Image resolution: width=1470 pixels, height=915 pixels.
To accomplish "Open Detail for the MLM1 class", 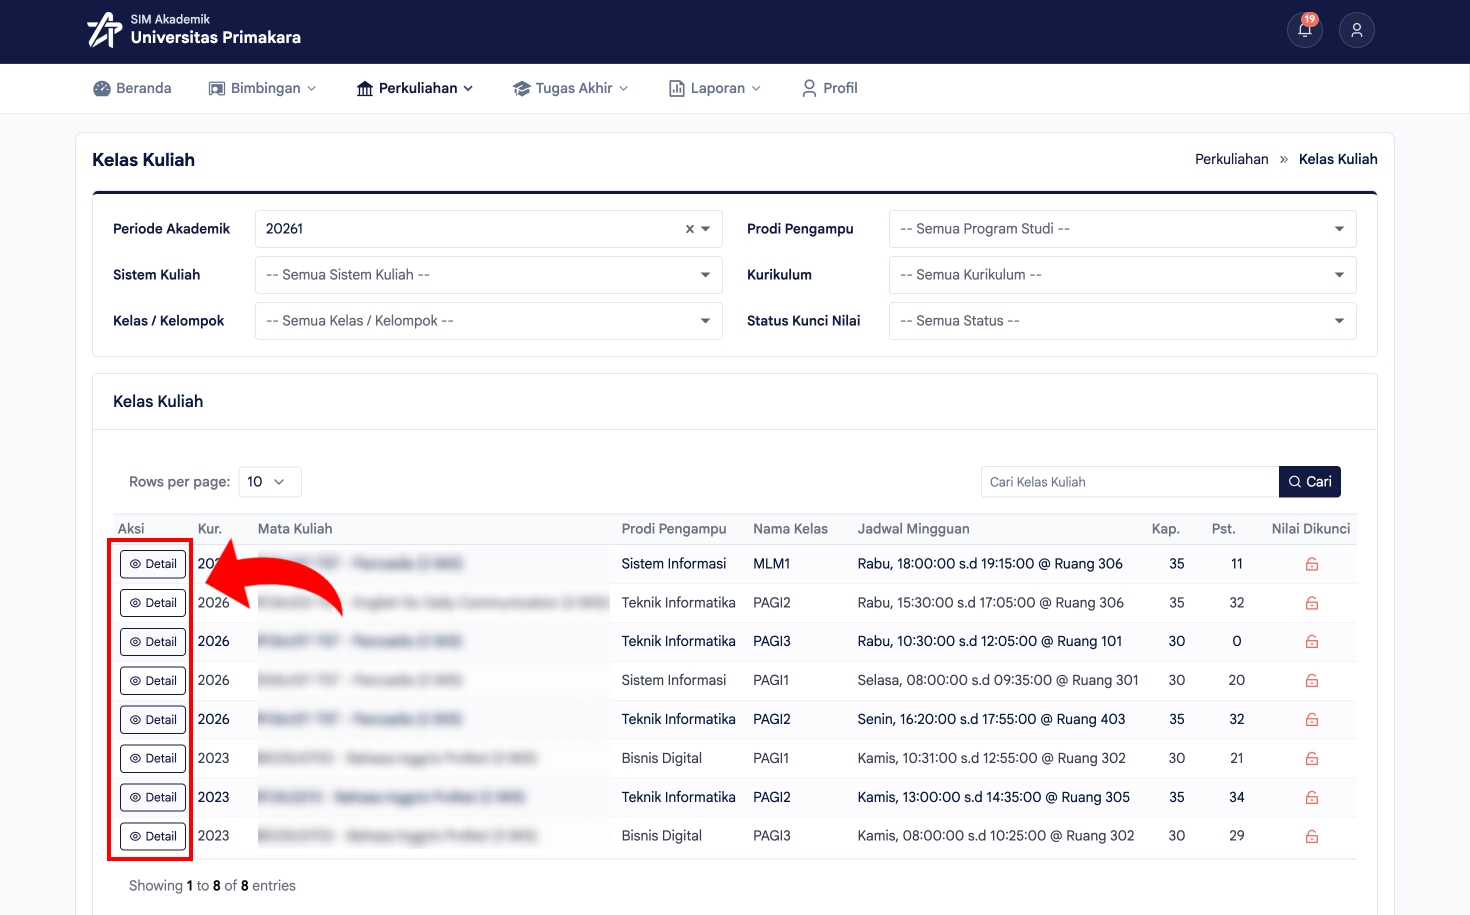I will [153, 564].
